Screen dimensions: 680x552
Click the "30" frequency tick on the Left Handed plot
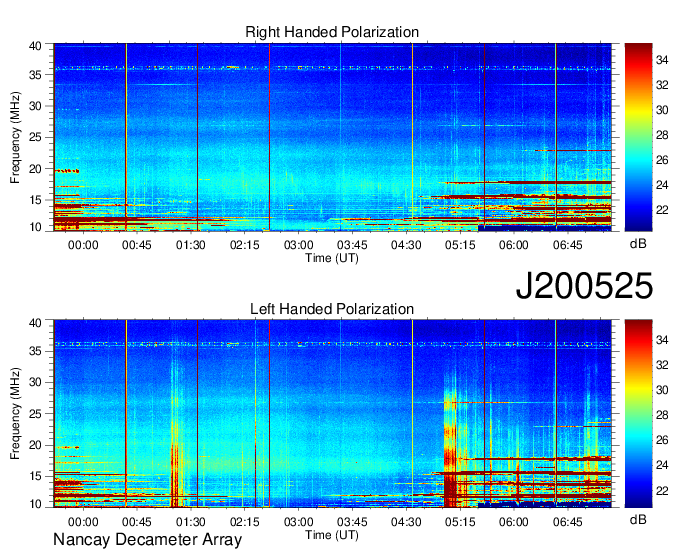coord(35,382)
